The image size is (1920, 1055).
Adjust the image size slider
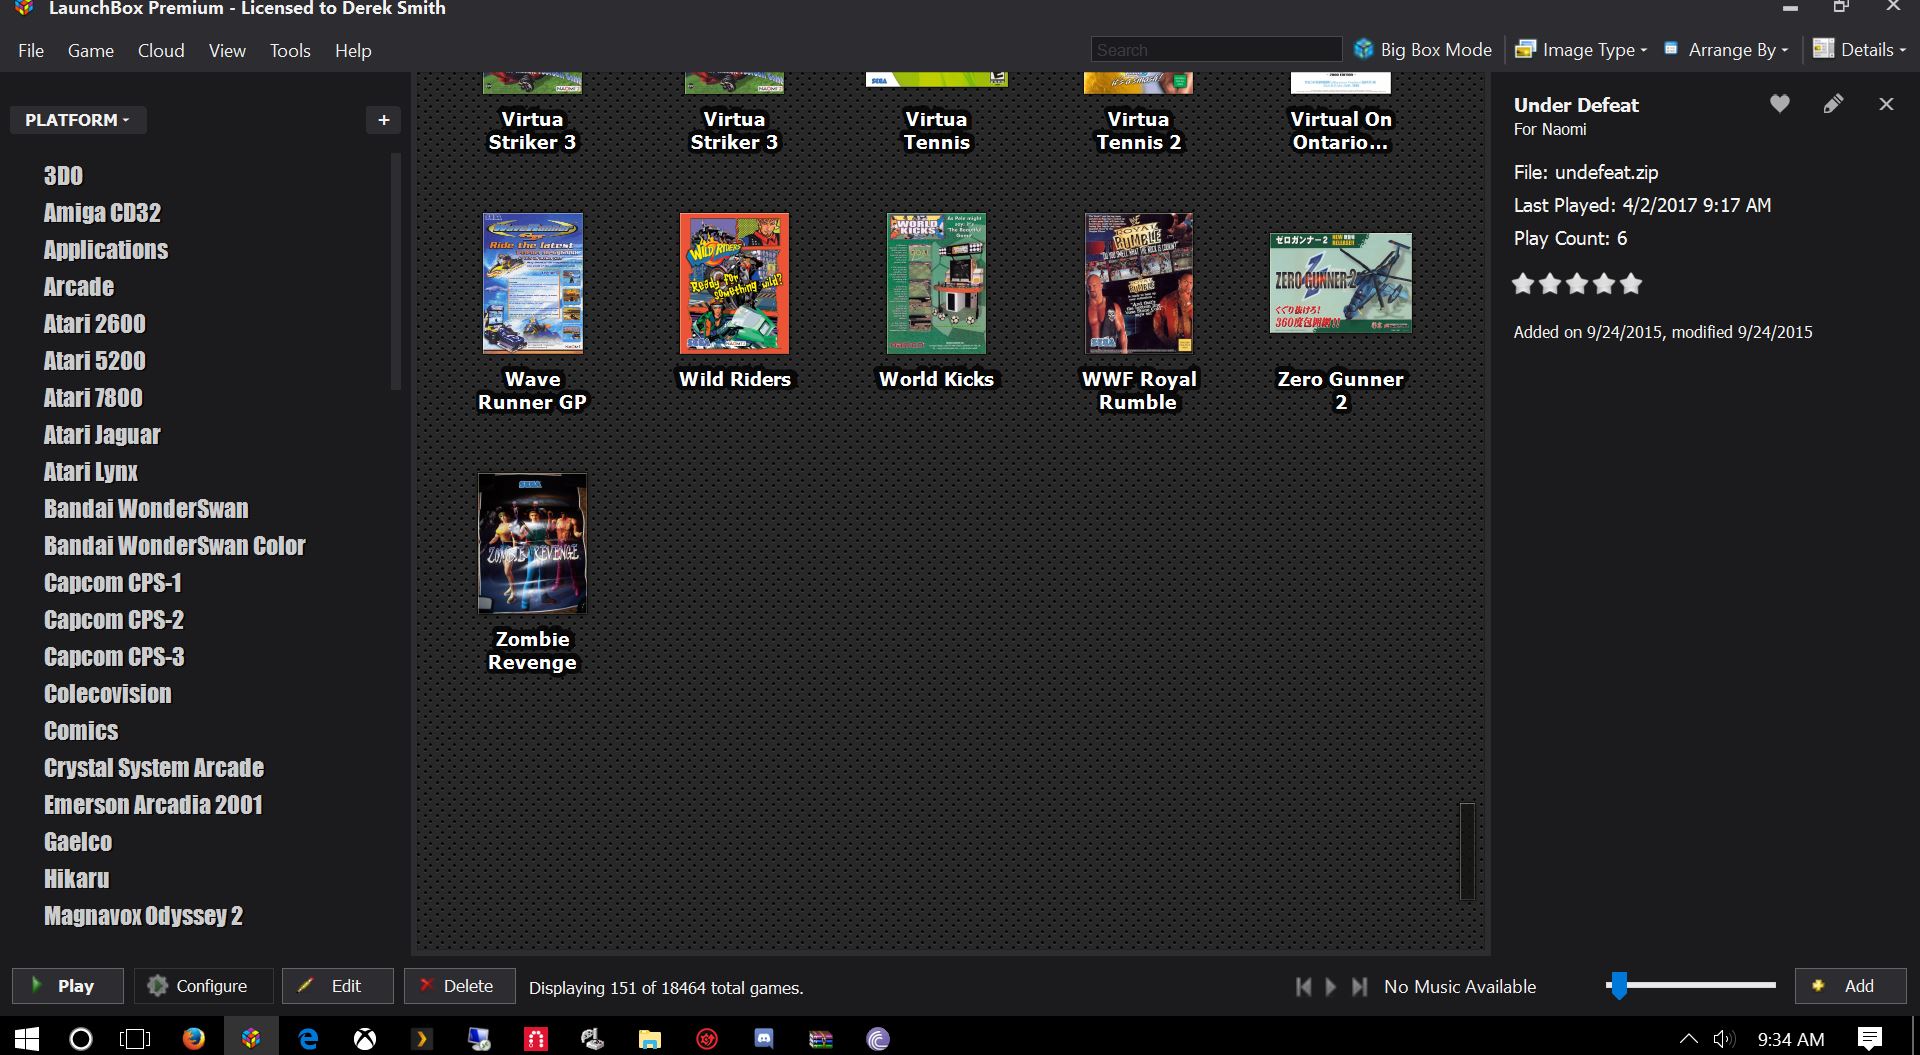pos(1618,986)
